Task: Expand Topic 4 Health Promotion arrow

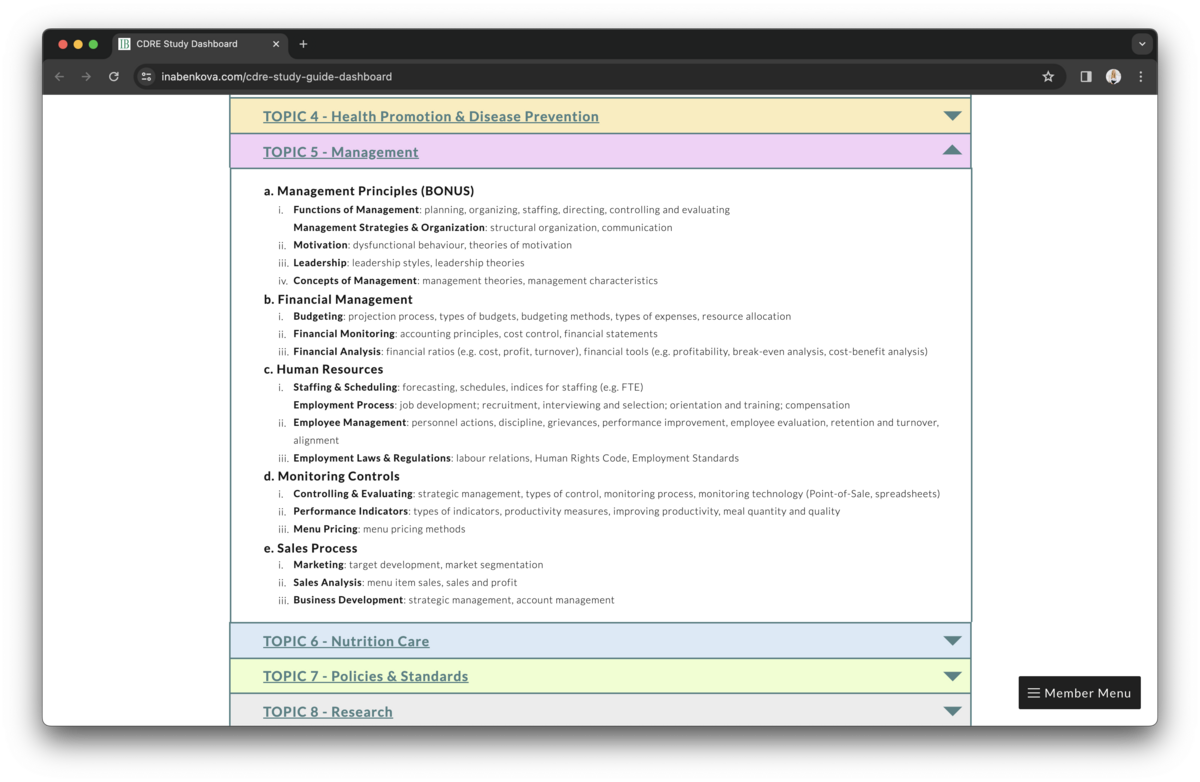Action: pyautogui.click(x=952, y=116)
